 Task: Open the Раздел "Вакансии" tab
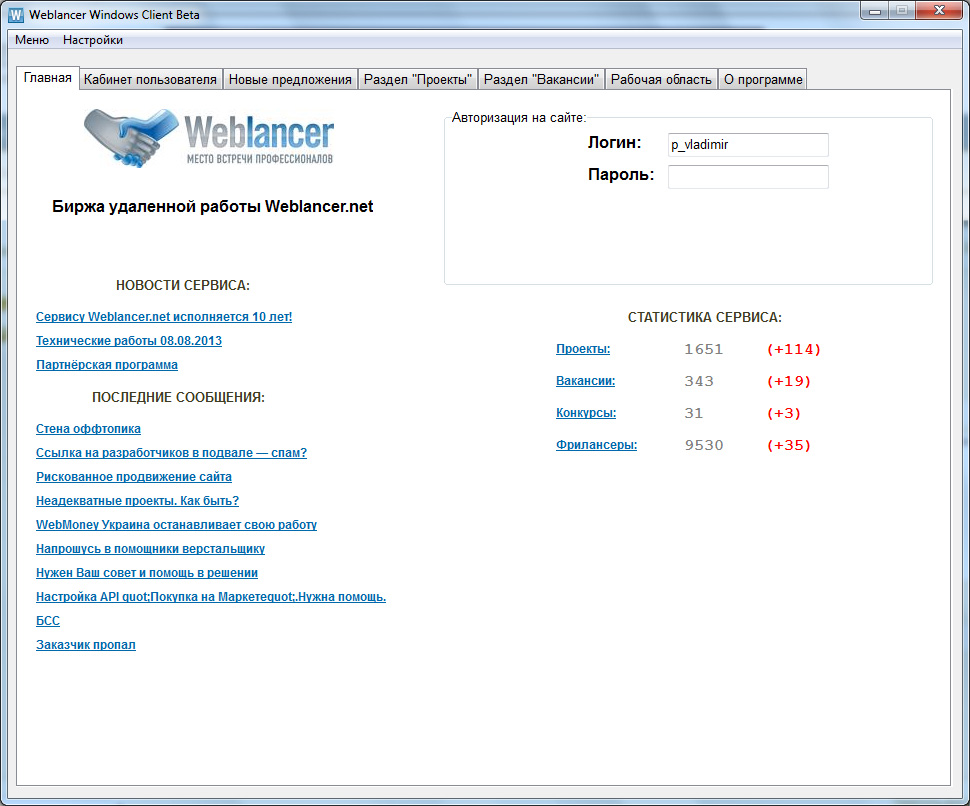(541, 80)
